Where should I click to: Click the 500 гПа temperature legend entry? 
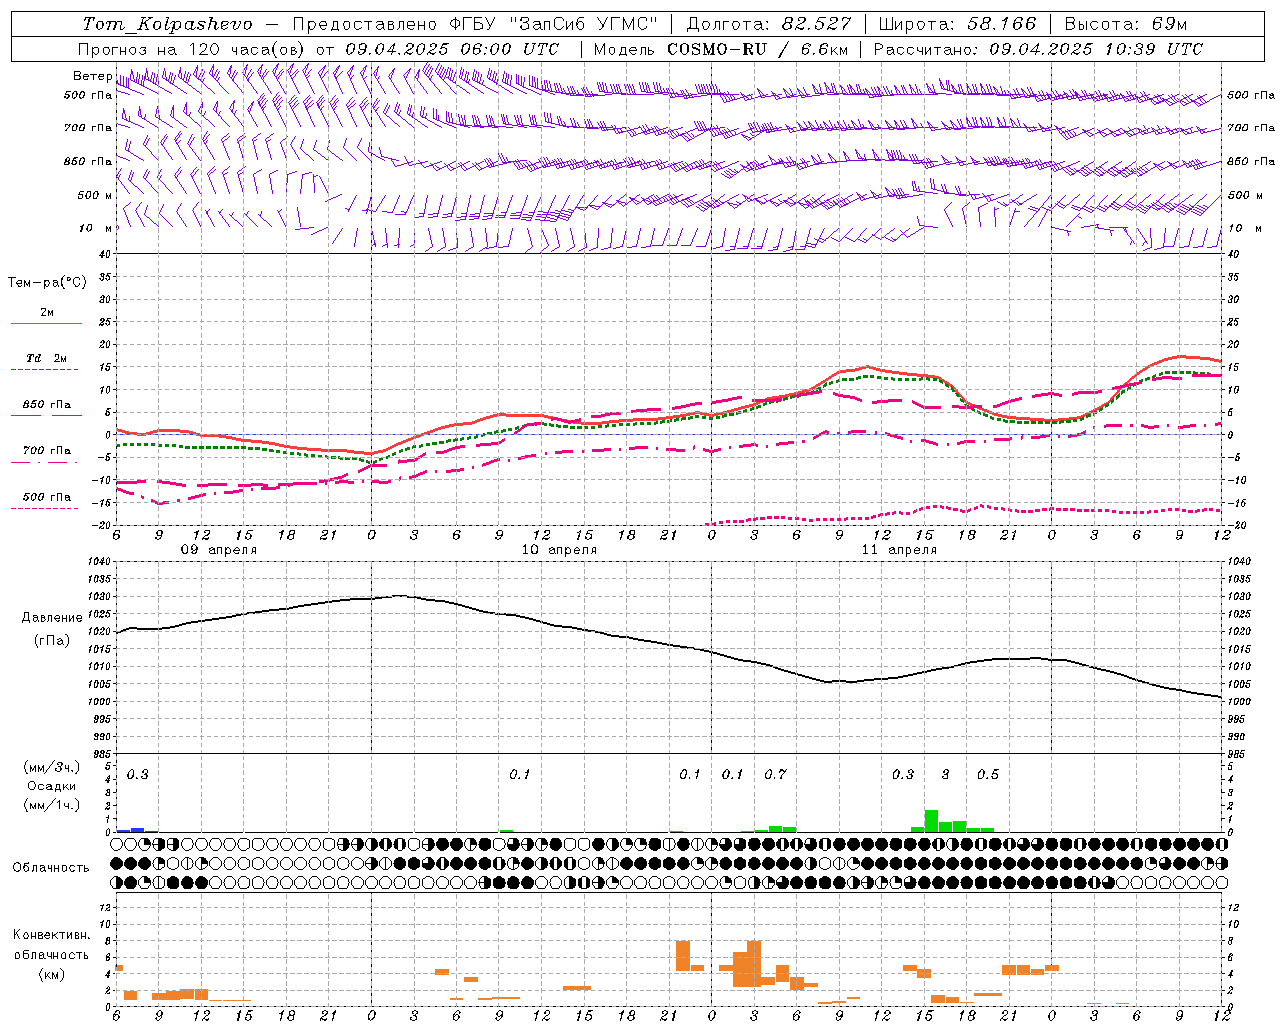click(x=46, y=501)
